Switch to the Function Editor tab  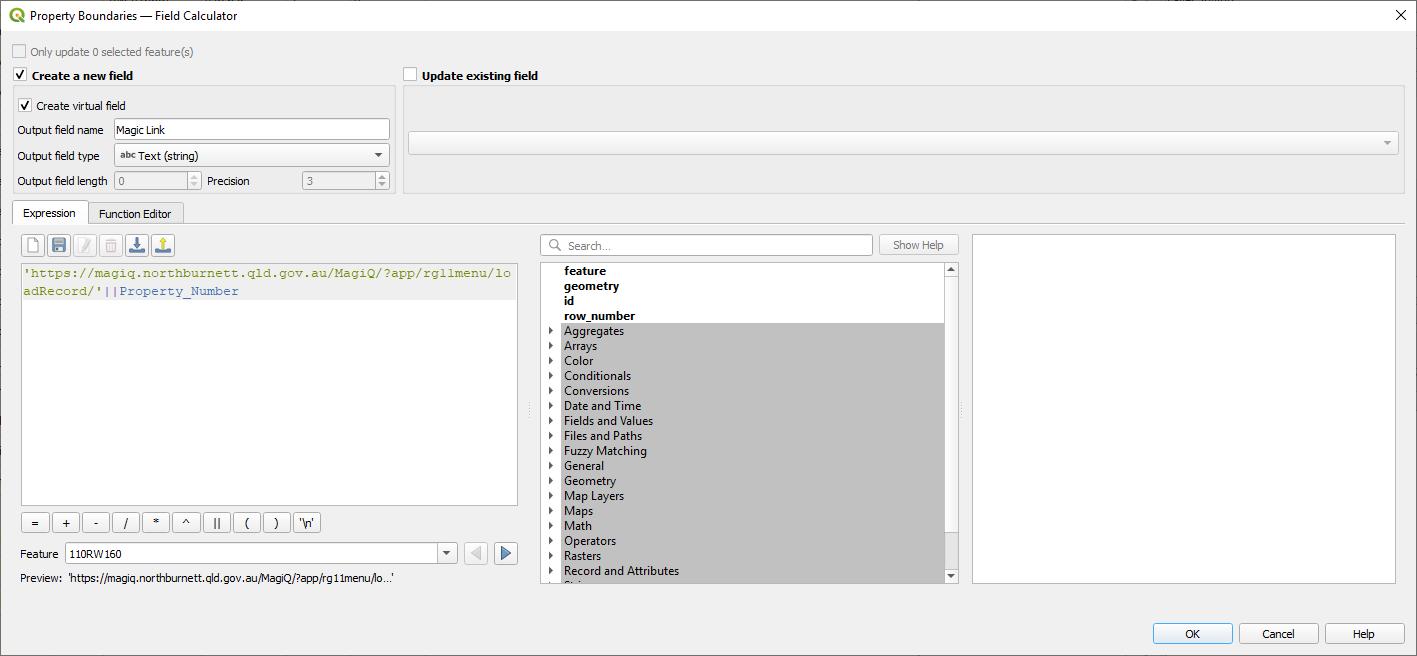(135, 214)
